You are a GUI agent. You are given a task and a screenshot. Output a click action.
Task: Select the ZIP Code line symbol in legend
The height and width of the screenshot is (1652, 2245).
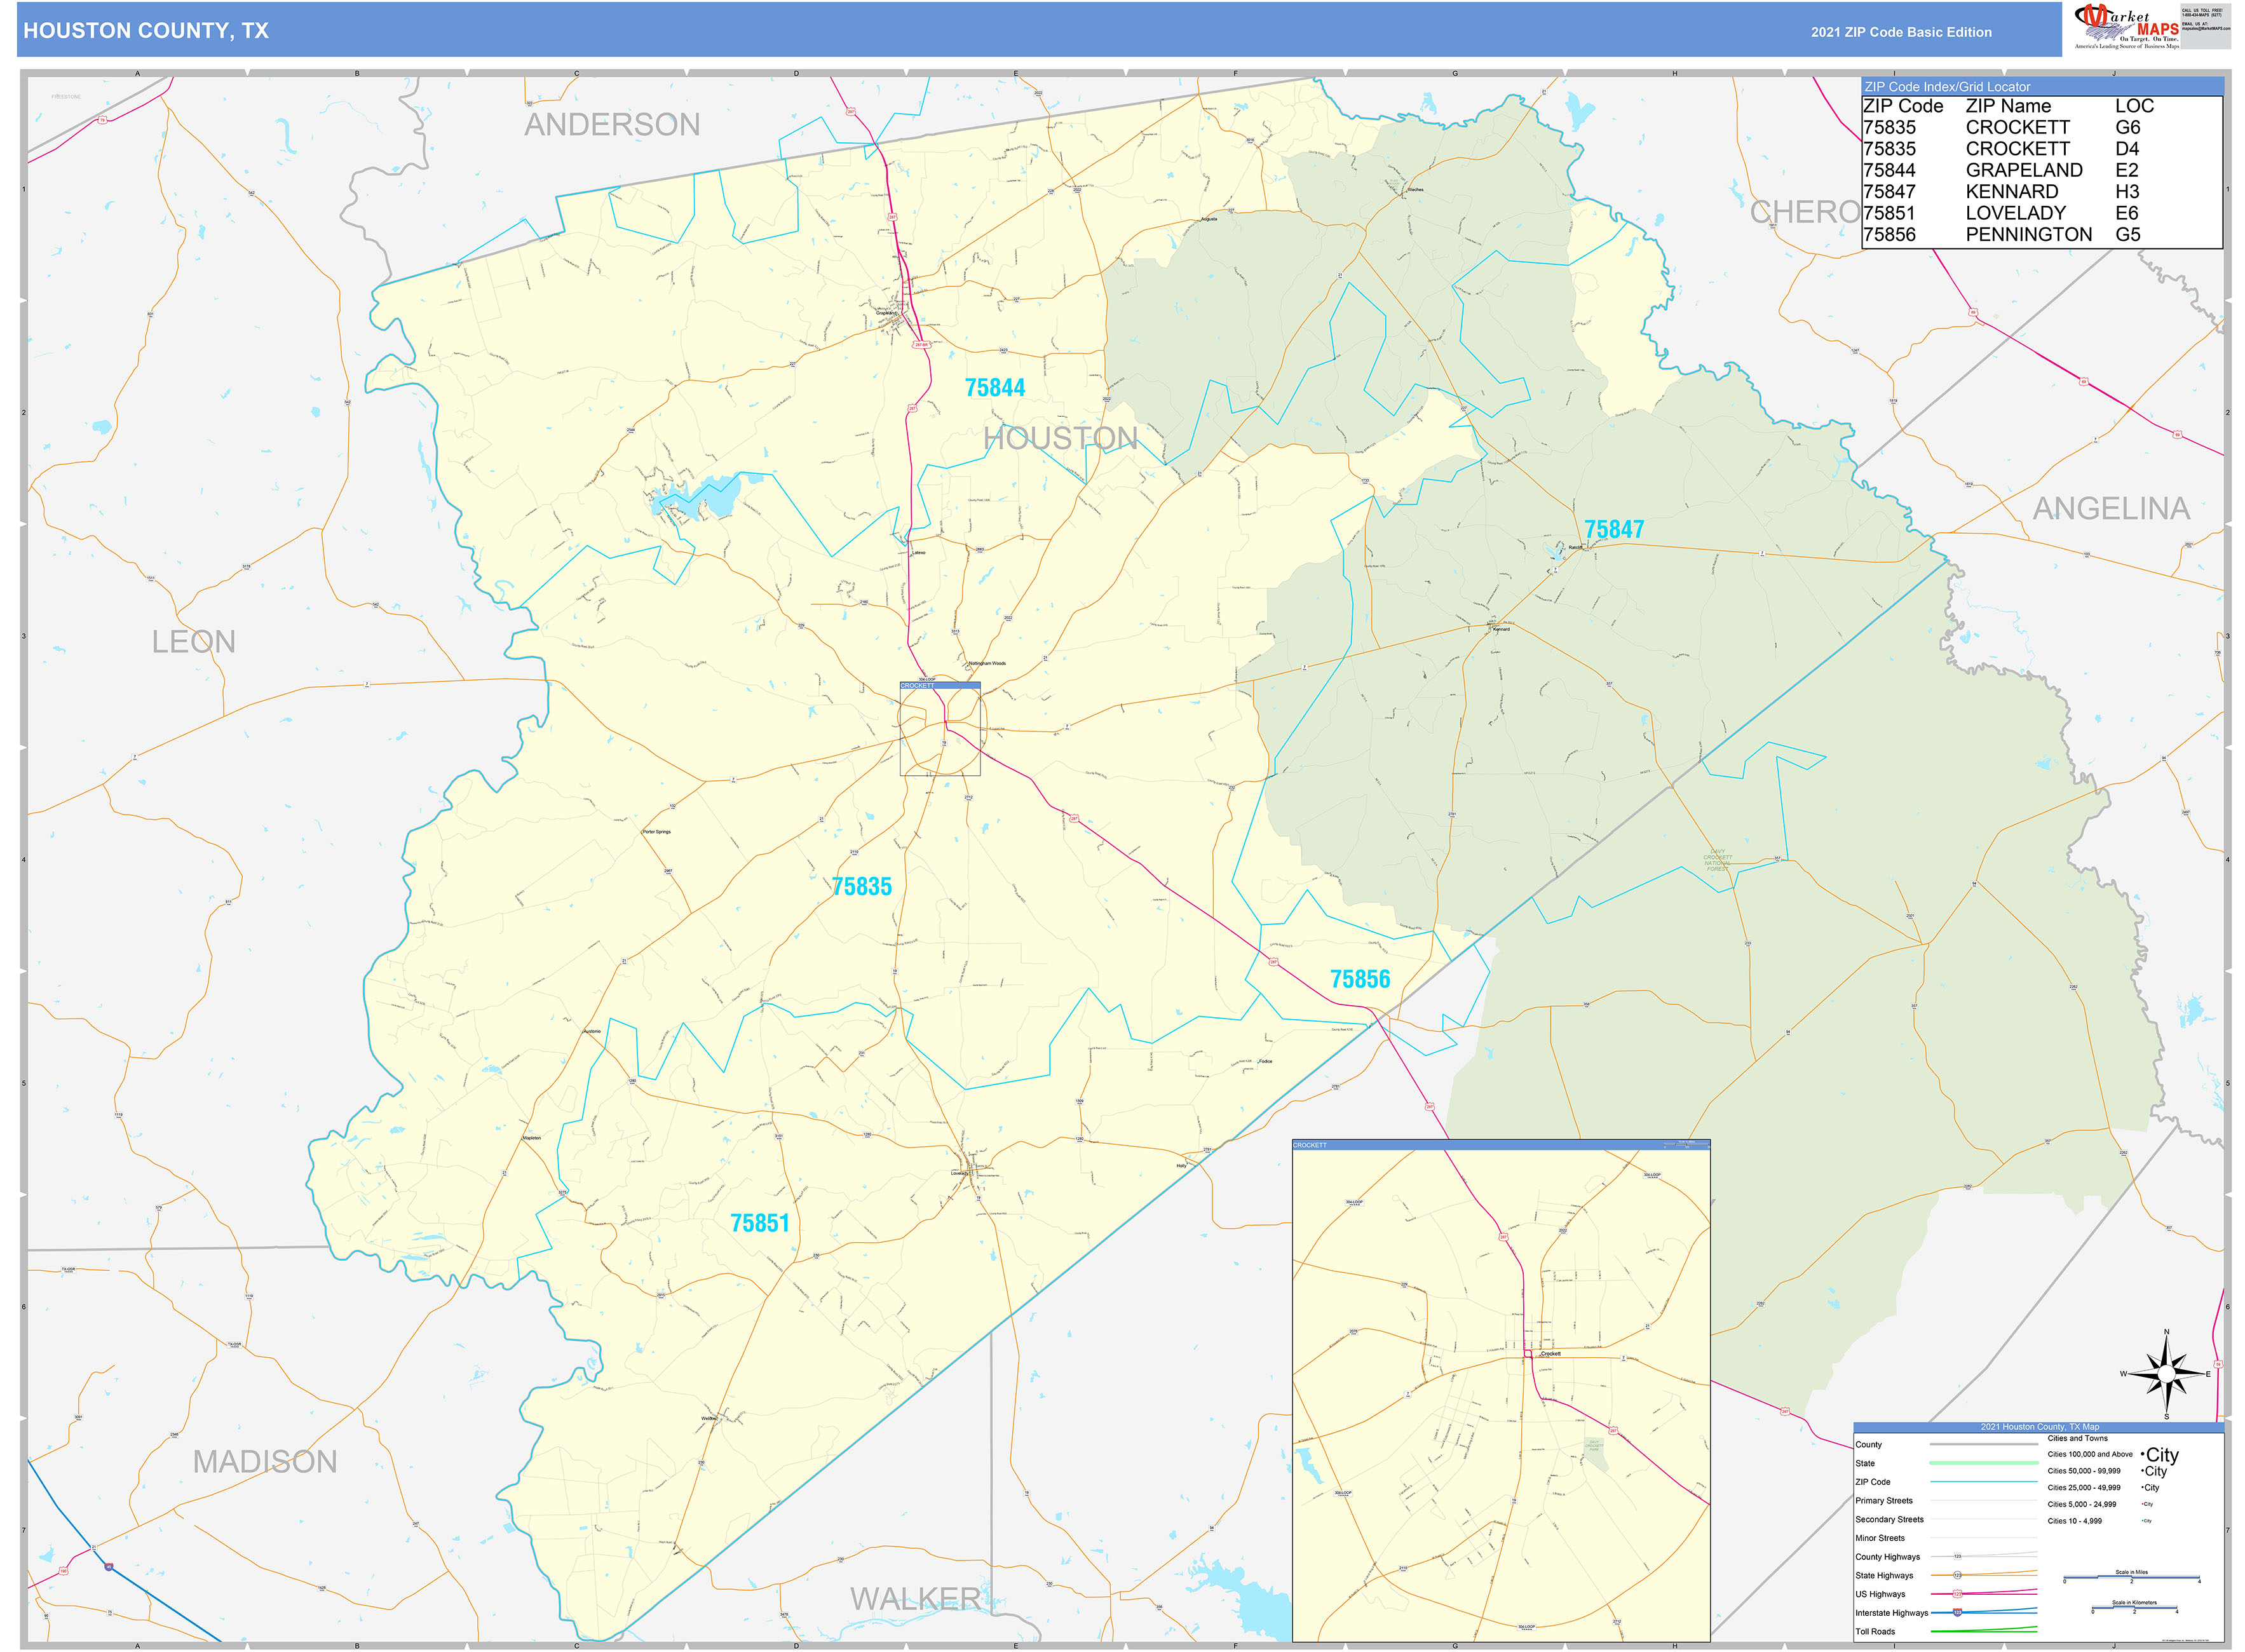click(x=1984, y=1482)
